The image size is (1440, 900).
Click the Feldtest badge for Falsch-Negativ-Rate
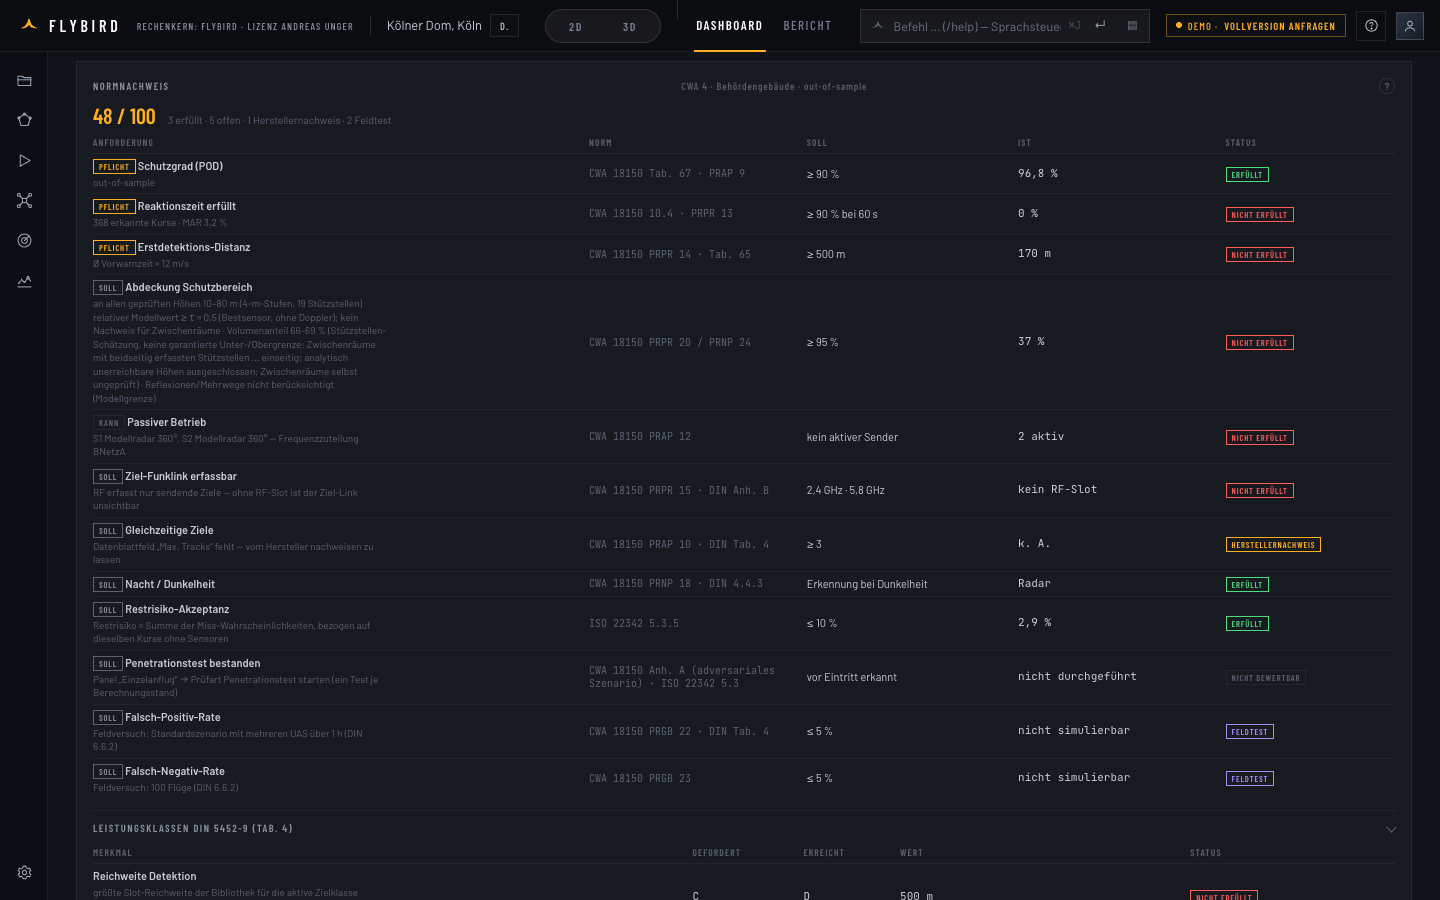tap(1249, 779)
